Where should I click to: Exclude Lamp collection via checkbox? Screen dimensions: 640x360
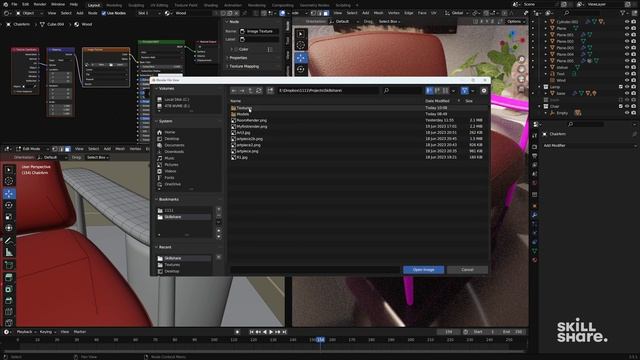pyautogui.click(x=621, y=87)
